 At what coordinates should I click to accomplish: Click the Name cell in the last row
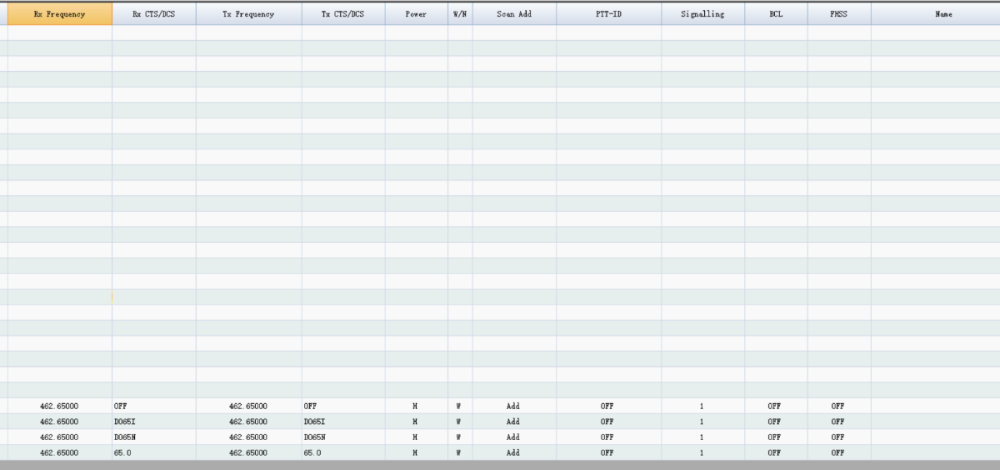pos(935,453)
